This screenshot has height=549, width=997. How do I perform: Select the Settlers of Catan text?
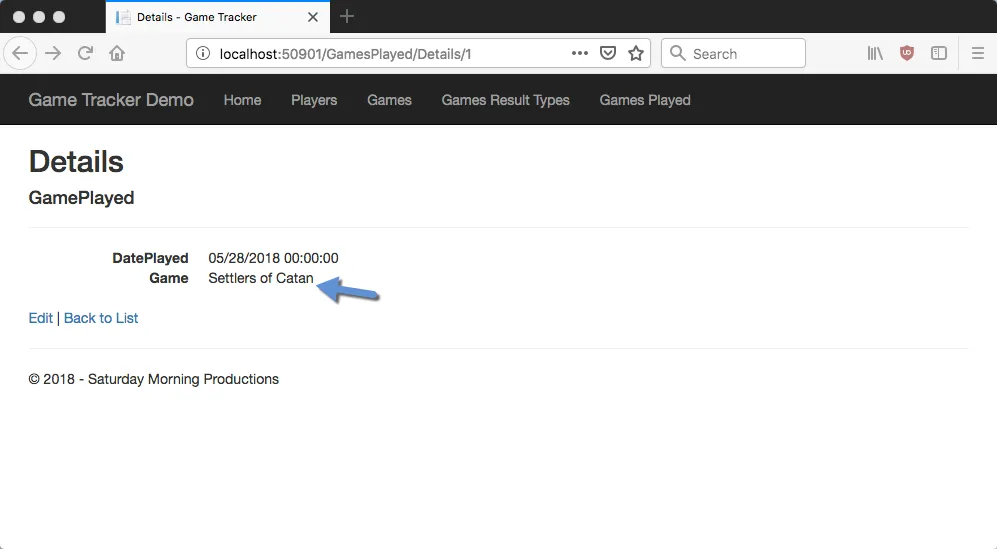coord(261,278)
